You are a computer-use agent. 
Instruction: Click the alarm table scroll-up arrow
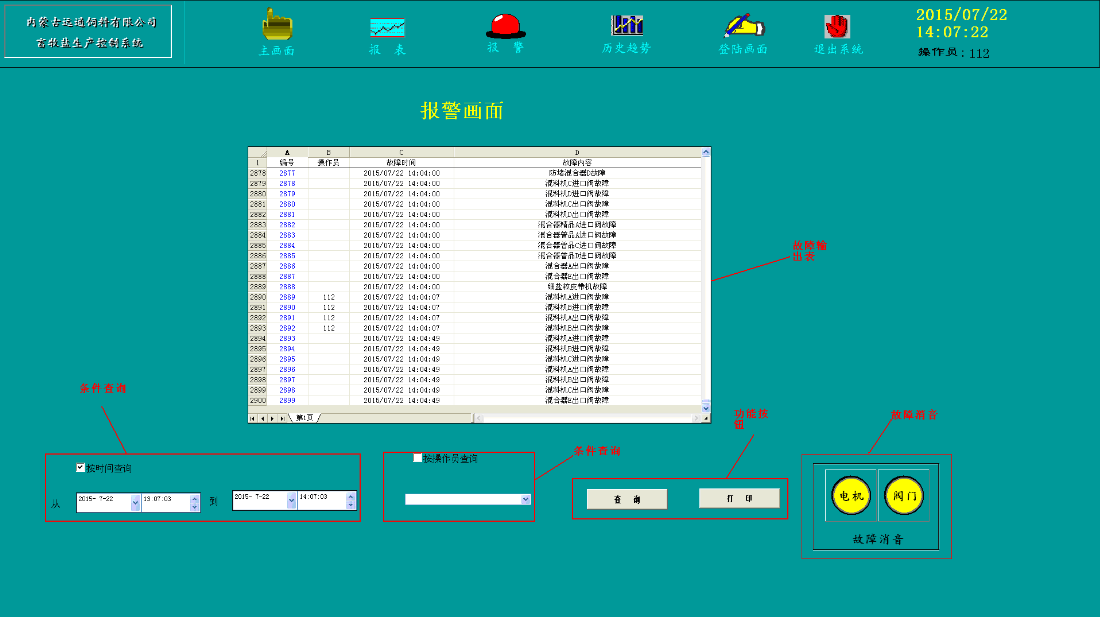(x=706, y=152)
